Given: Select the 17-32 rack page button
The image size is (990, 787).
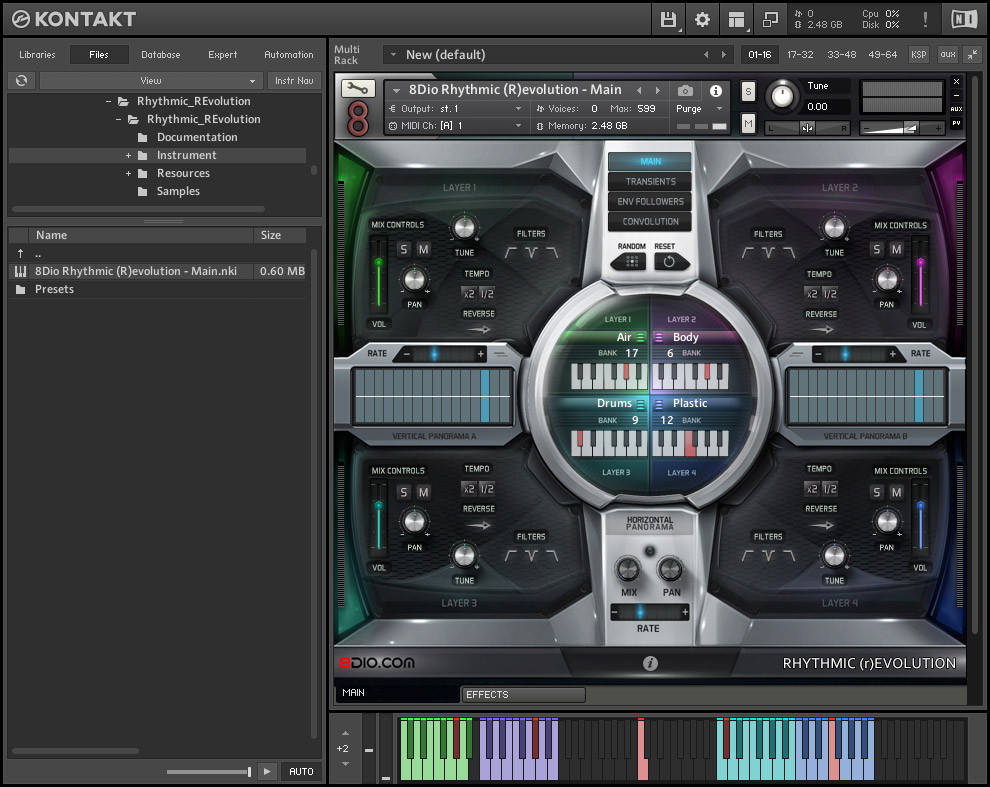Looking at the screenshot, I should coord(800,54).
